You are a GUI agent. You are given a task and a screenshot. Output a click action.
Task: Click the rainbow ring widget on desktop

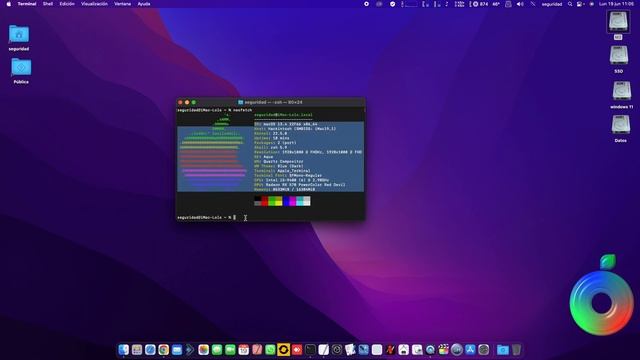[602, 303]
